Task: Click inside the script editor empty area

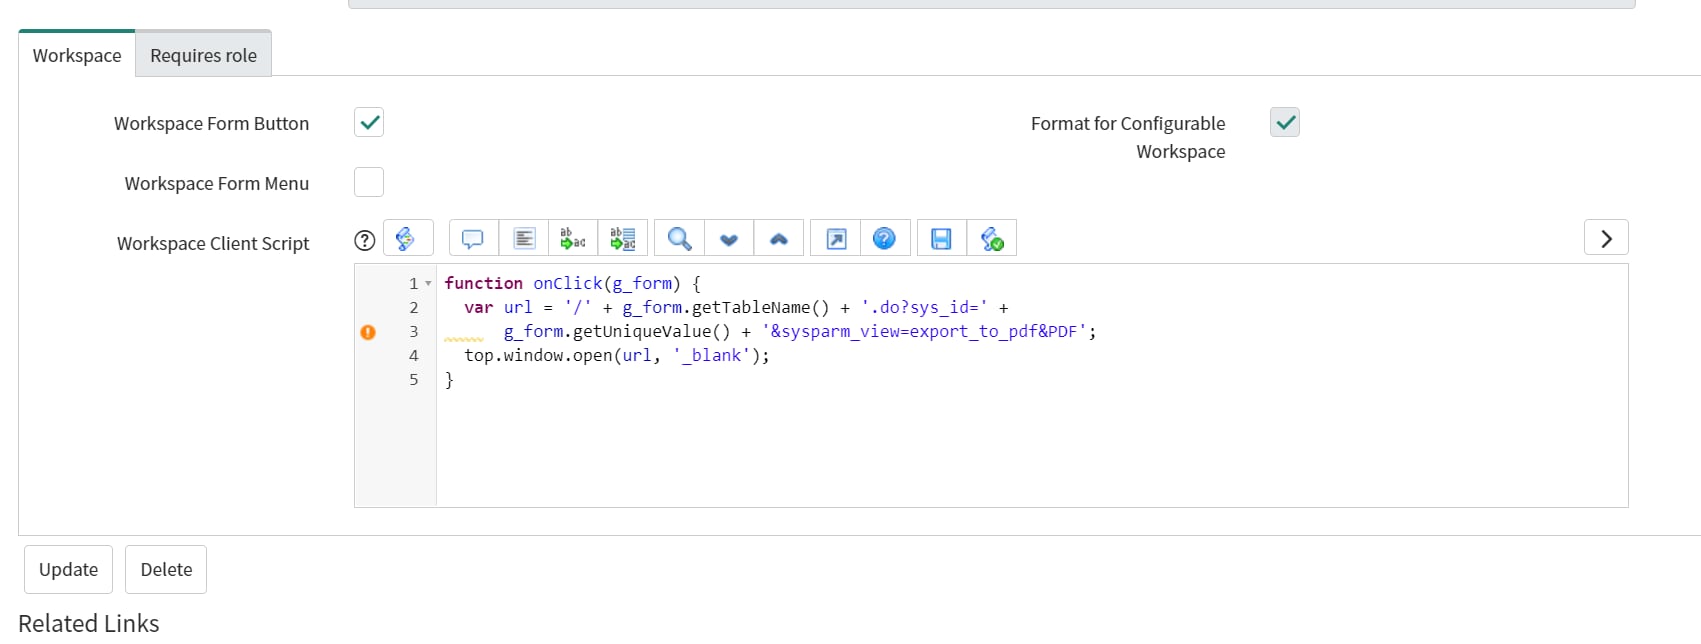Action: pyautogui.click(x=1030, y=450)
